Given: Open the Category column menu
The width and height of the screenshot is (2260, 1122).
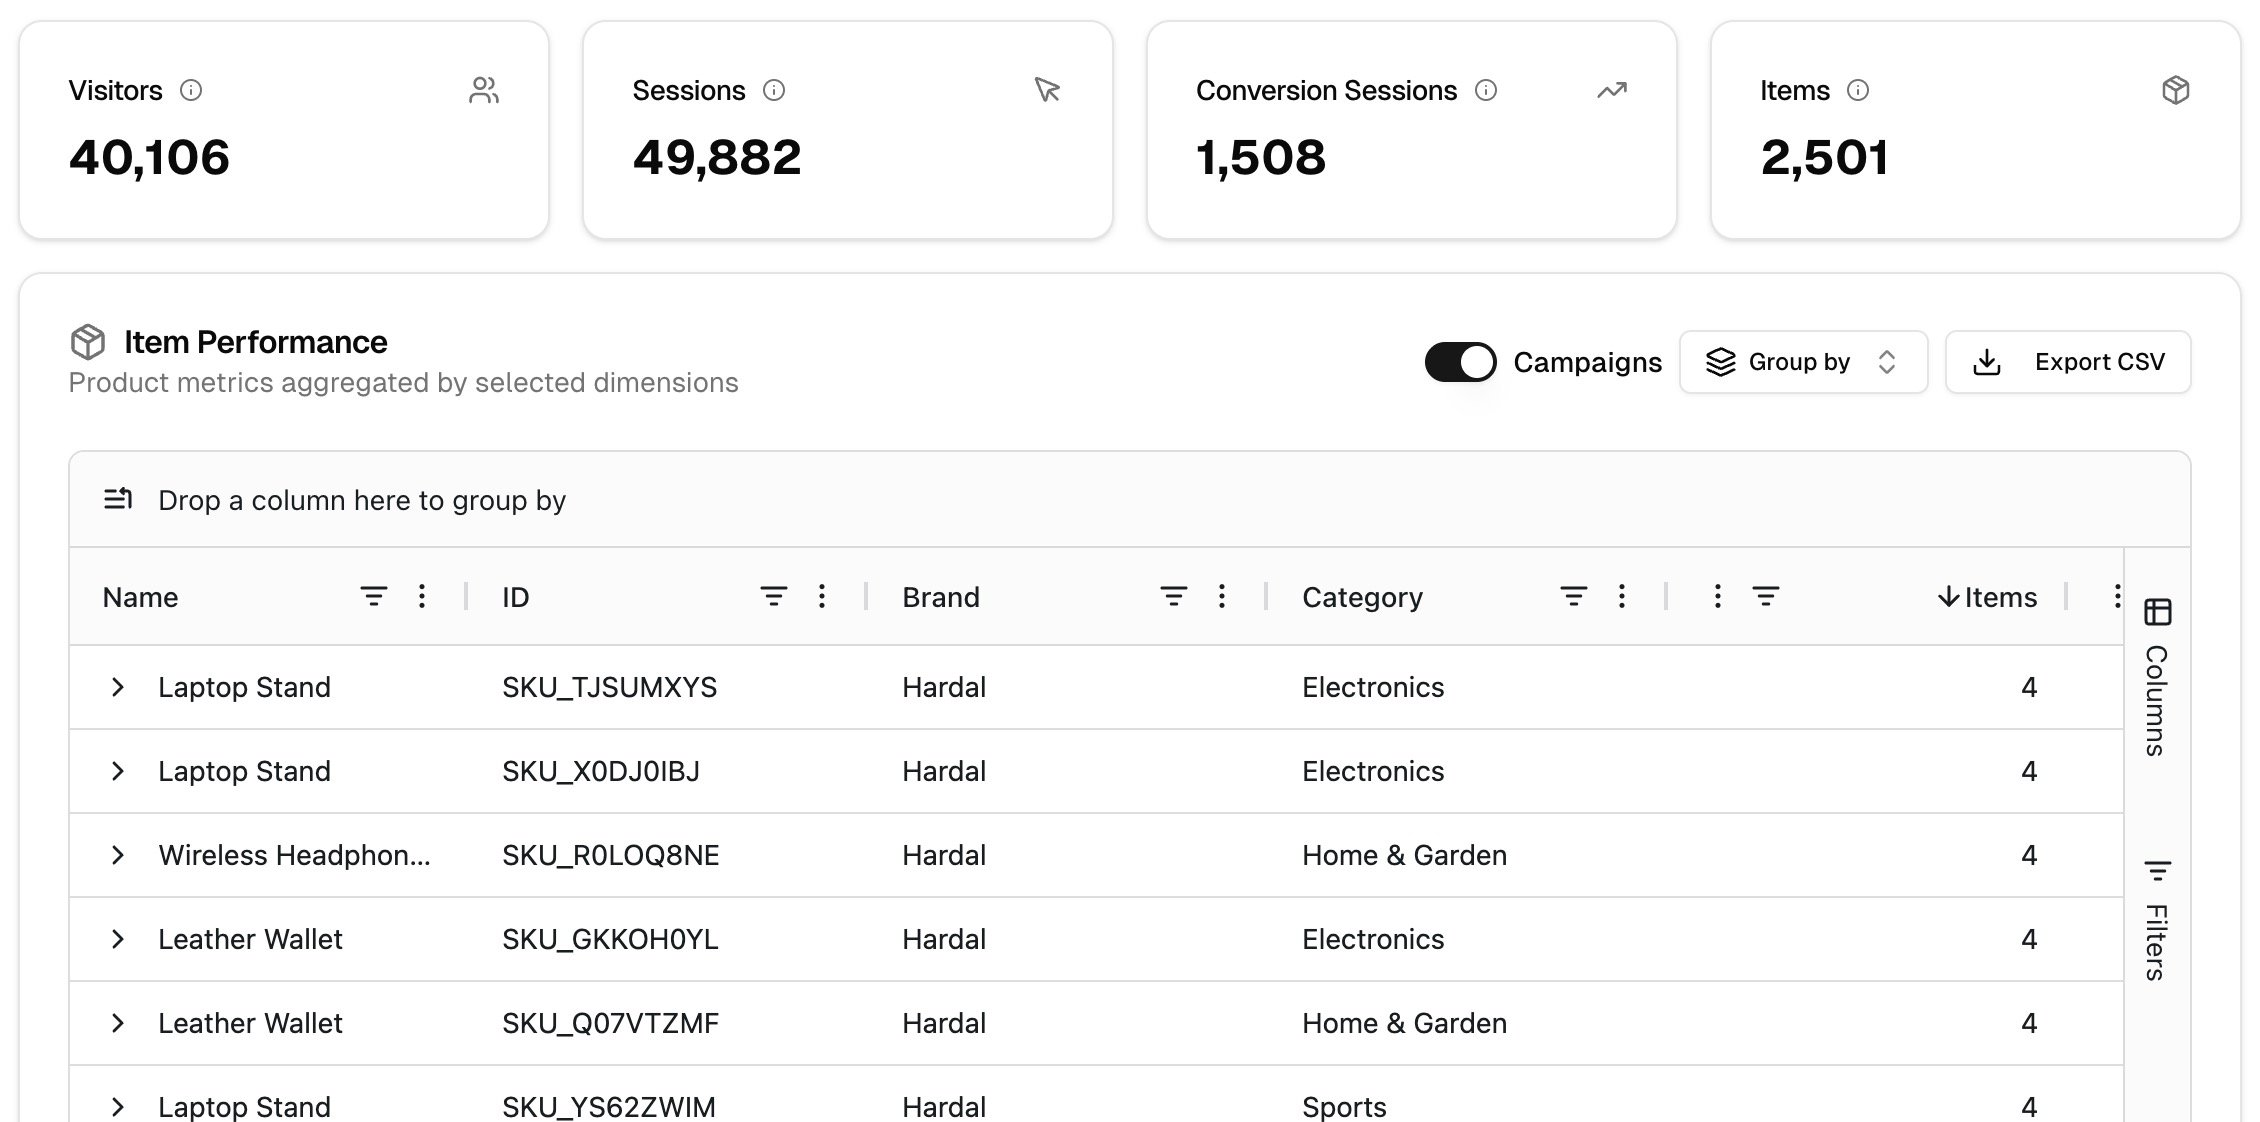Looking at the screenshot, I should click(x=1622, y=597).
